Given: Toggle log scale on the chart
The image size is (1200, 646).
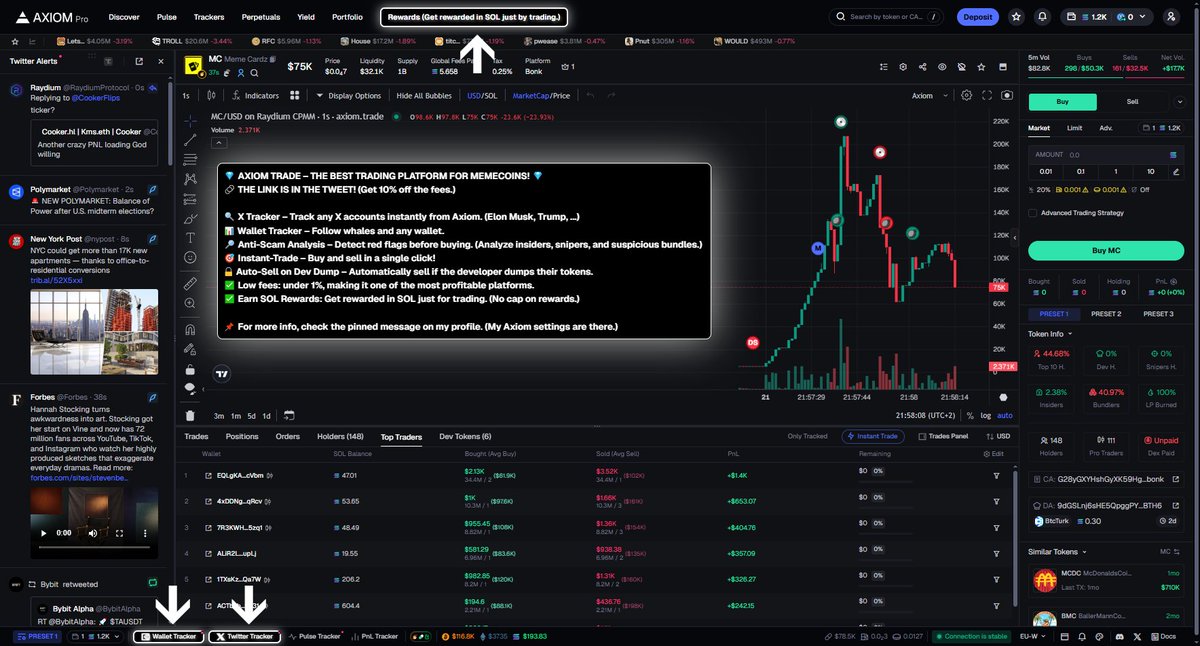Looking at the screenshot, I should coord(987,415).
